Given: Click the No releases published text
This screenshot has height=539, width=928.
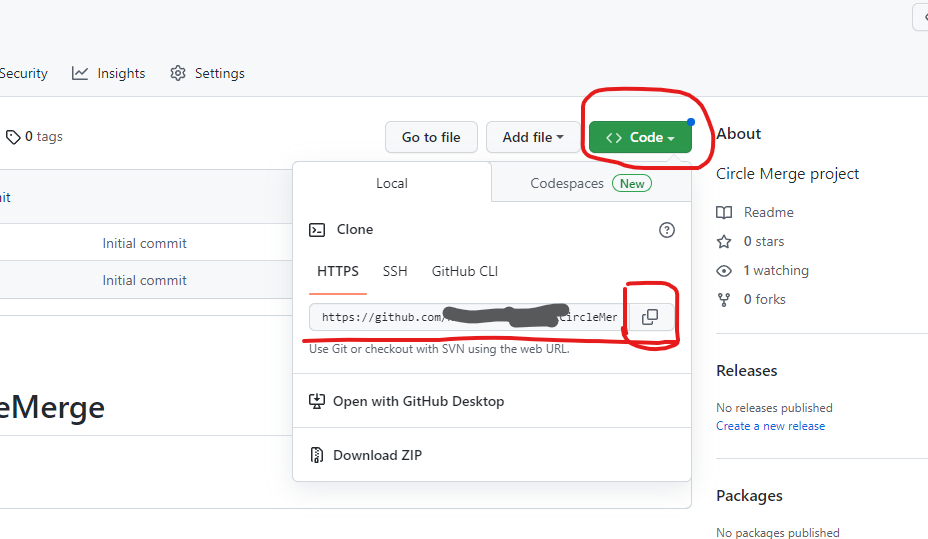Looking at the screenshot, I should (774, 408).
